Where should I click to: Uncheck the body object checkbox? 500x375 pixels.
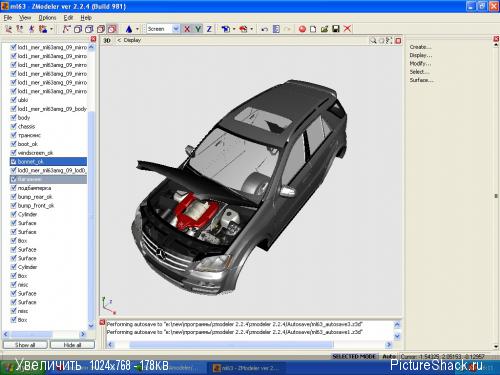(13, 117)
